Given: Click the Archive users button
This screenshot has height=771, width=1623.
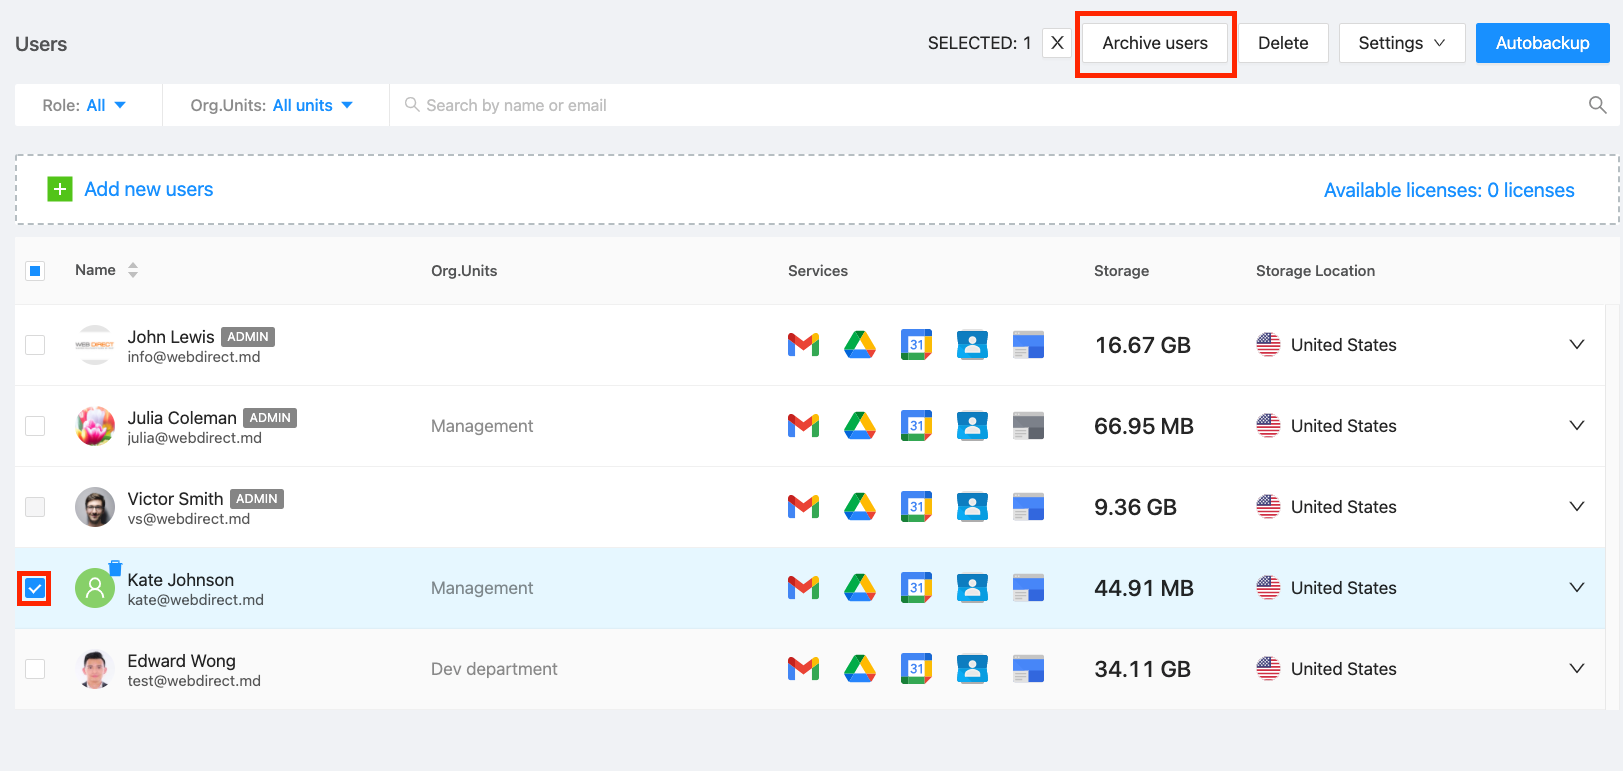Looking at the screenshot, I should pyautogui.click(x=1155, y=43).
